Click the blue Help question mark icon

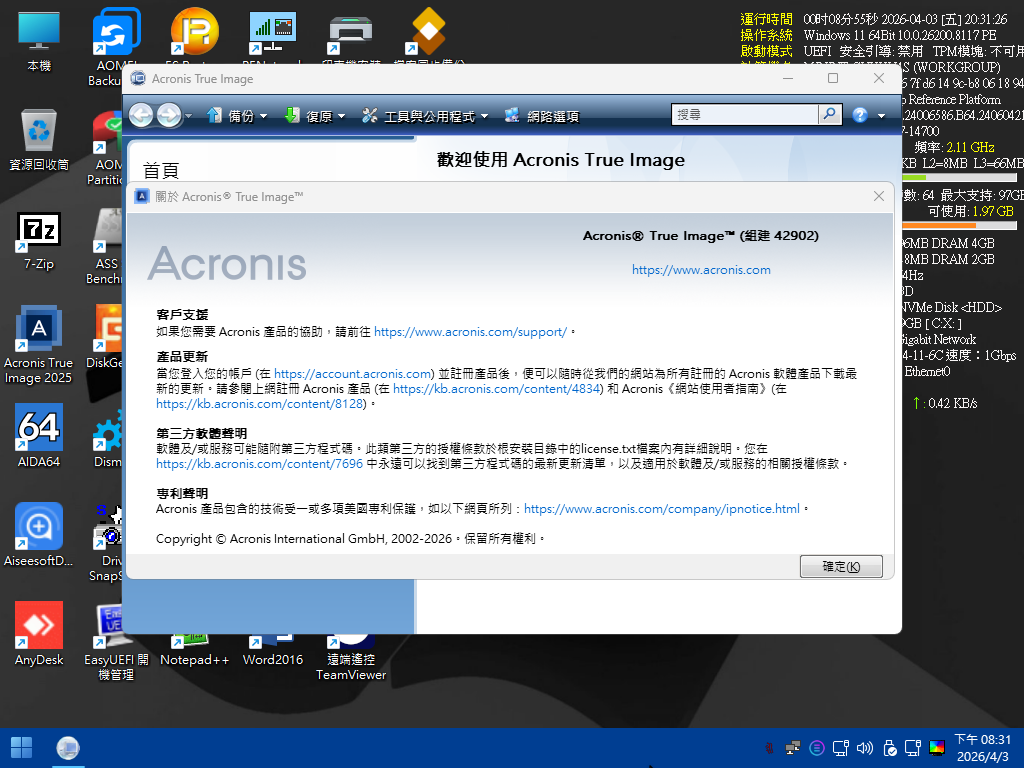click(x=859, y=115)
